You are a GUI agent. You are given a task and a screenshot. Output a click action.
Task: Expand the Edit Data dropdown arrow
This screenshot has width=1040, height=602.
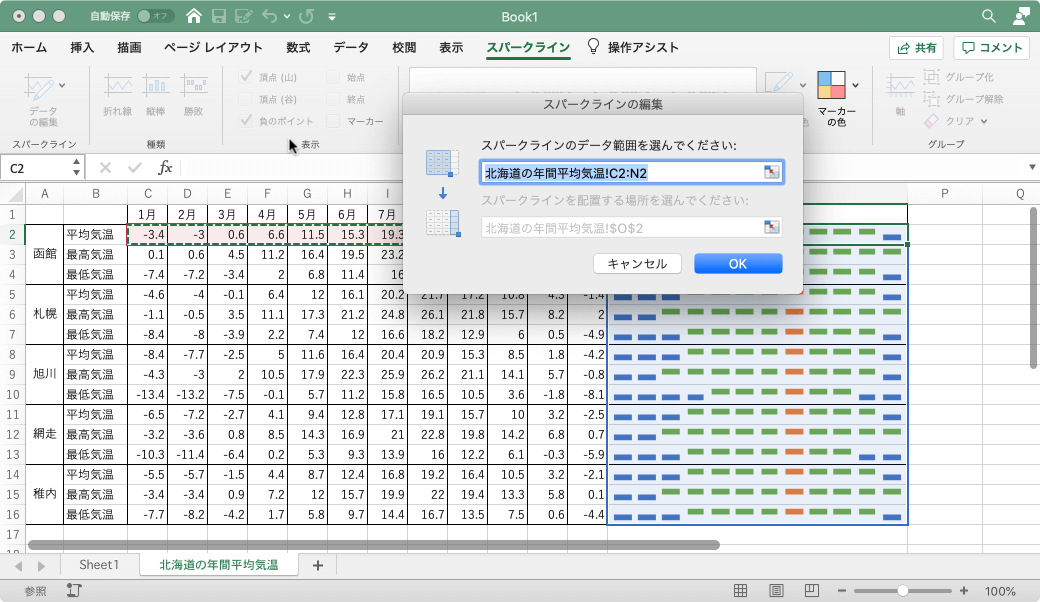(62, 85)
